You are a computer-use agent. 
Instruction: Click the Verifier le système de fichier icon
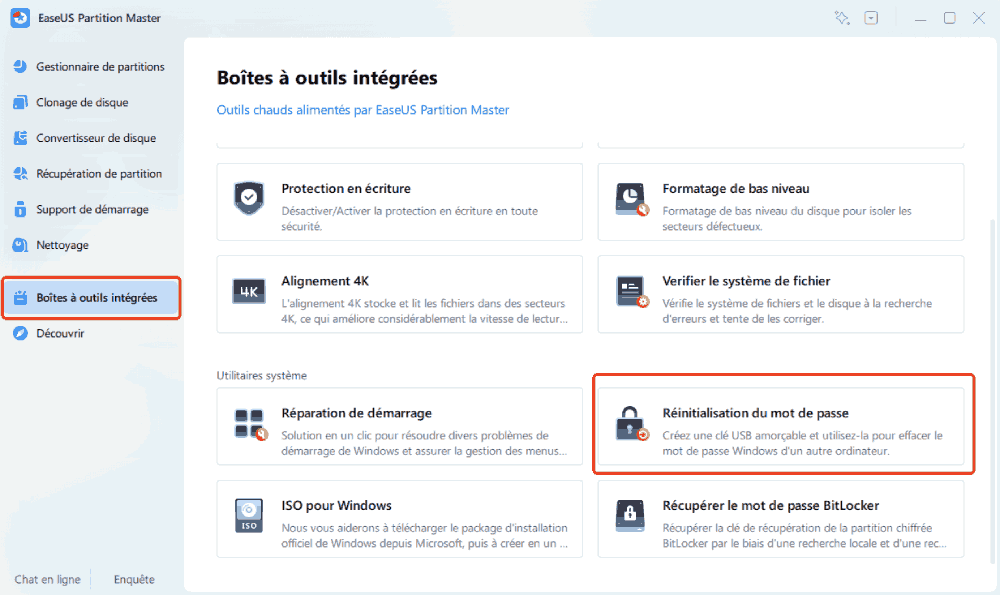(x=631, y=291)
